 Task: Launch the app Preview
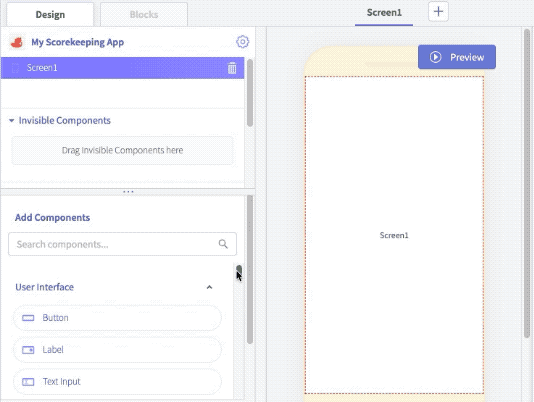(x=457, y=57)
